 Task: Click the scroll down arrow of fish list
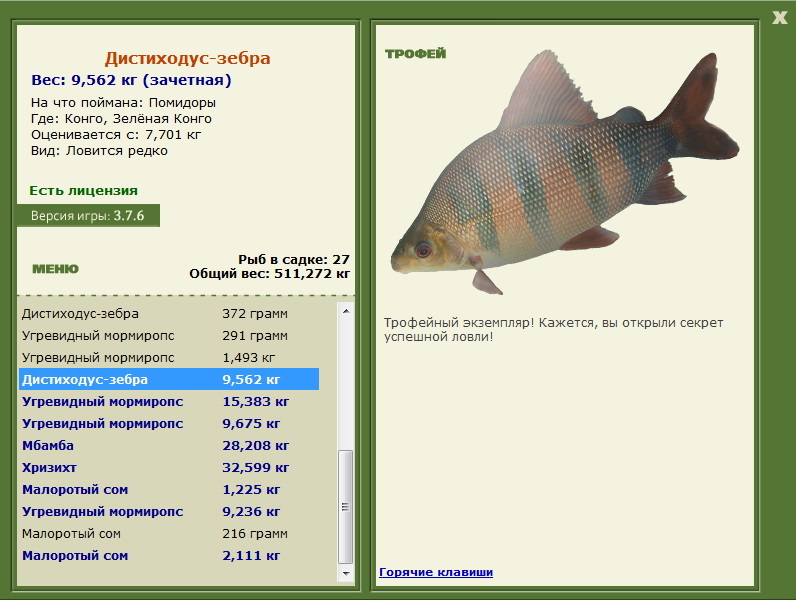tap(346, 574)
